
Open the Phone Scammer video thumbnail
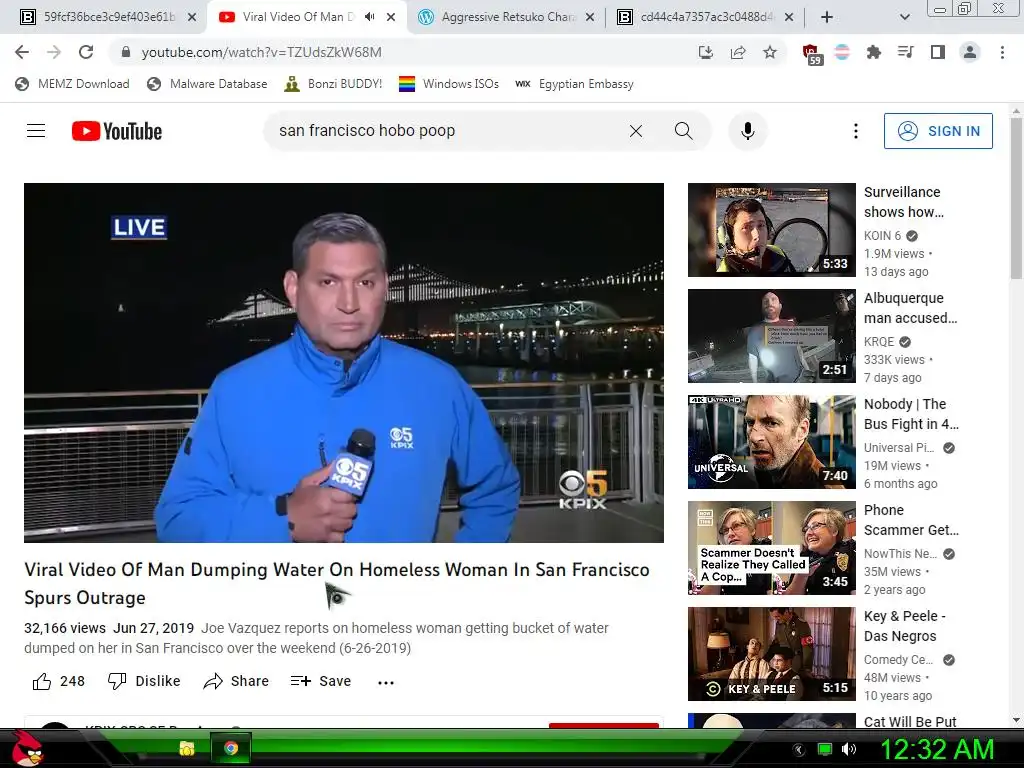pyautogui.click(x=771, y=548)
